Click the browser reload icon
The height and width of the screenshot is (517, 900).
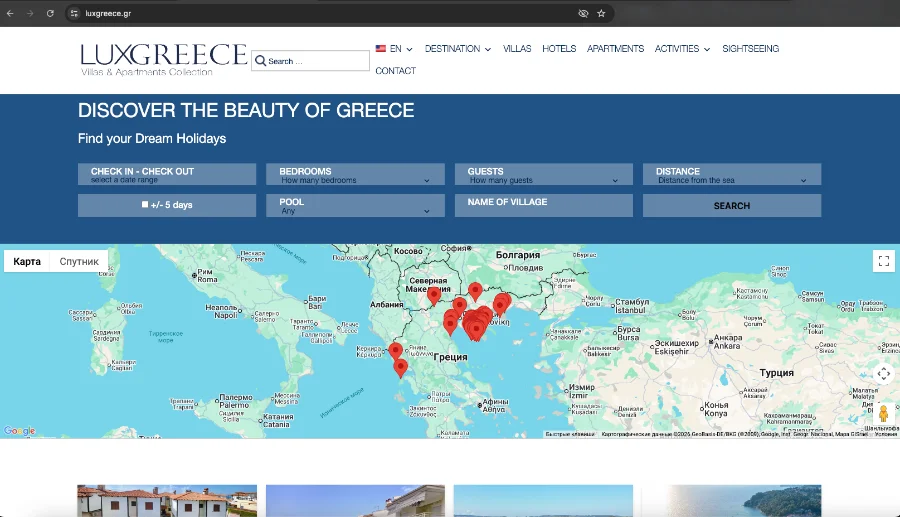point(50,13)
